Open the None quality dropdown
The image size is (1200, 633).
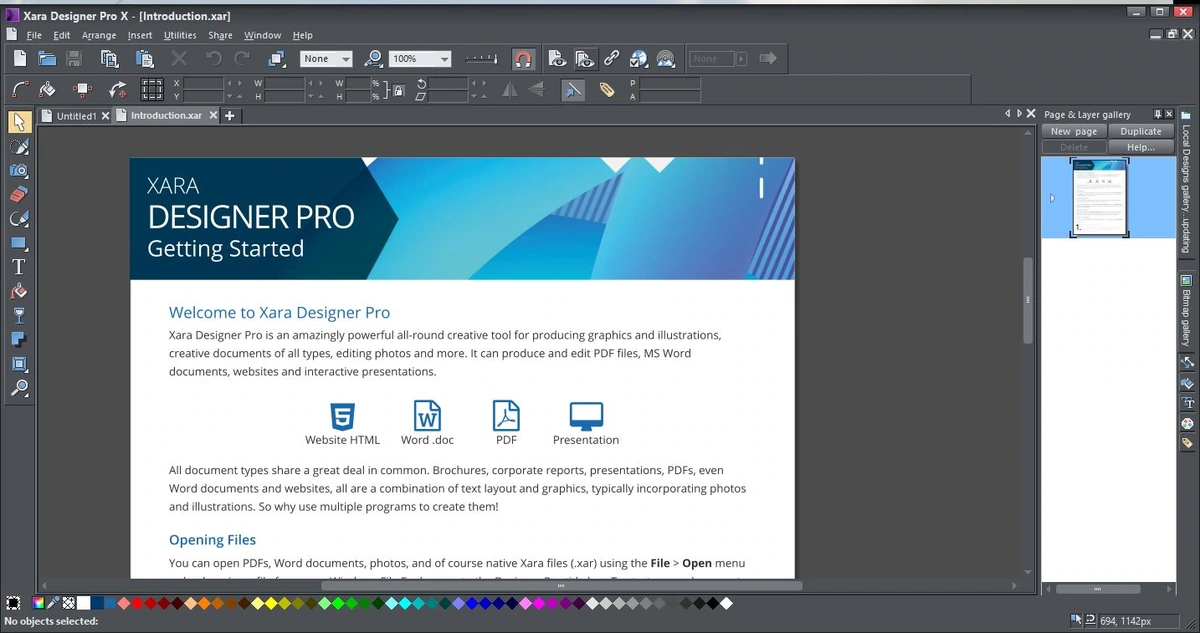point(326,59)
